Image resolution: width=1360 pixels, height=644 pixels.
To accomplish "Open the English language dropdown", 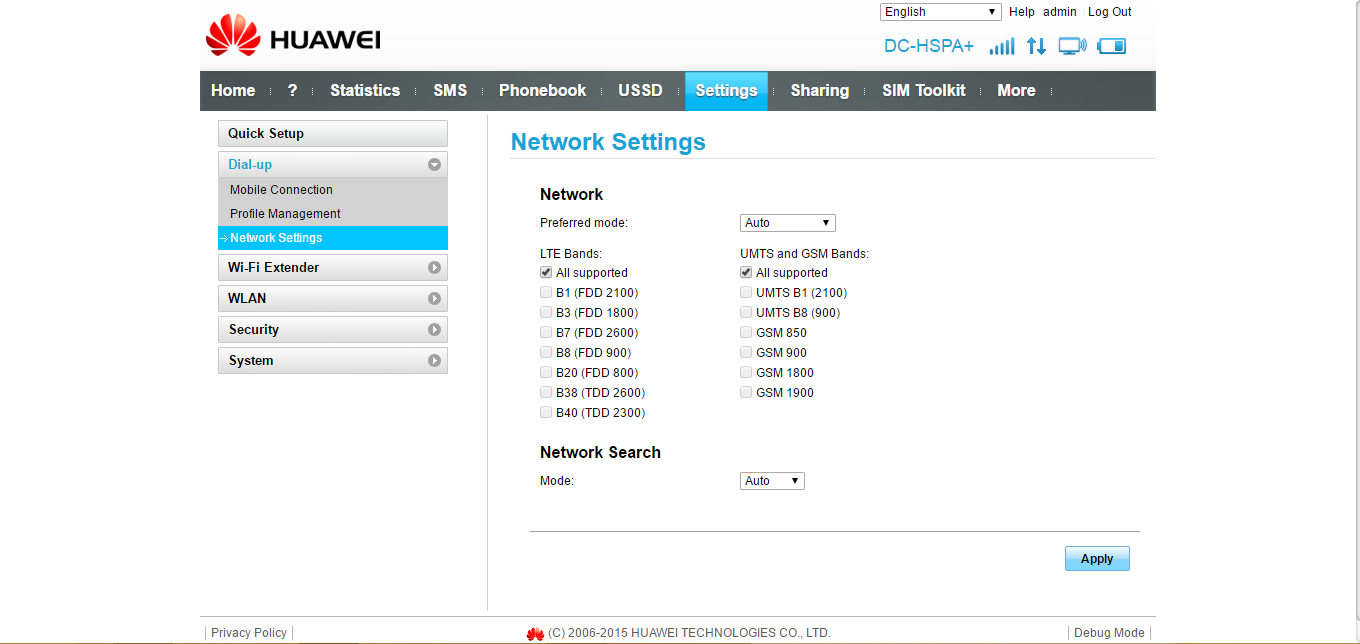I will click(x=940, y=12).
